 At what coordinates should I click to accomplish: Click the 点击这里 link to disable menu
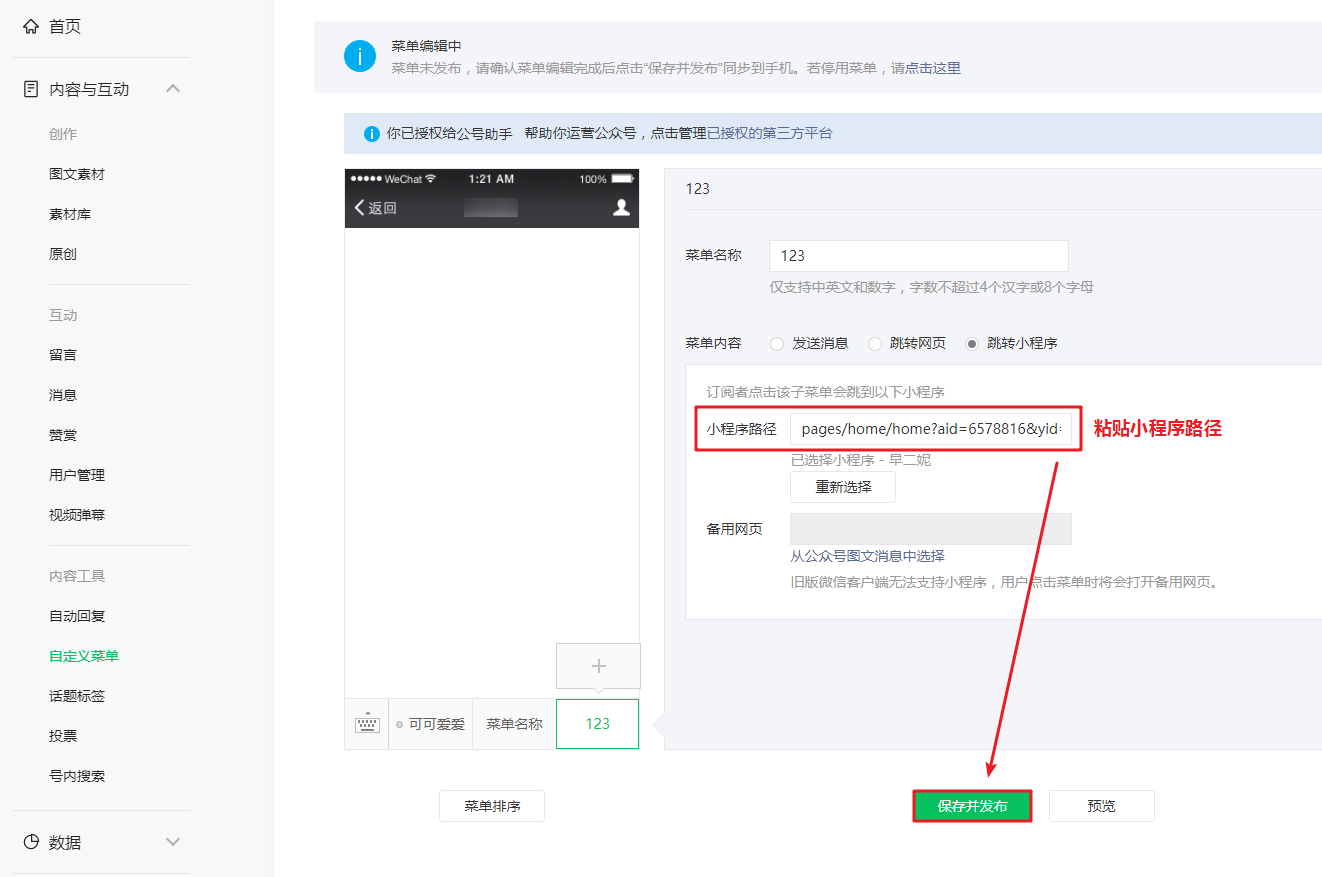(933, 68)
